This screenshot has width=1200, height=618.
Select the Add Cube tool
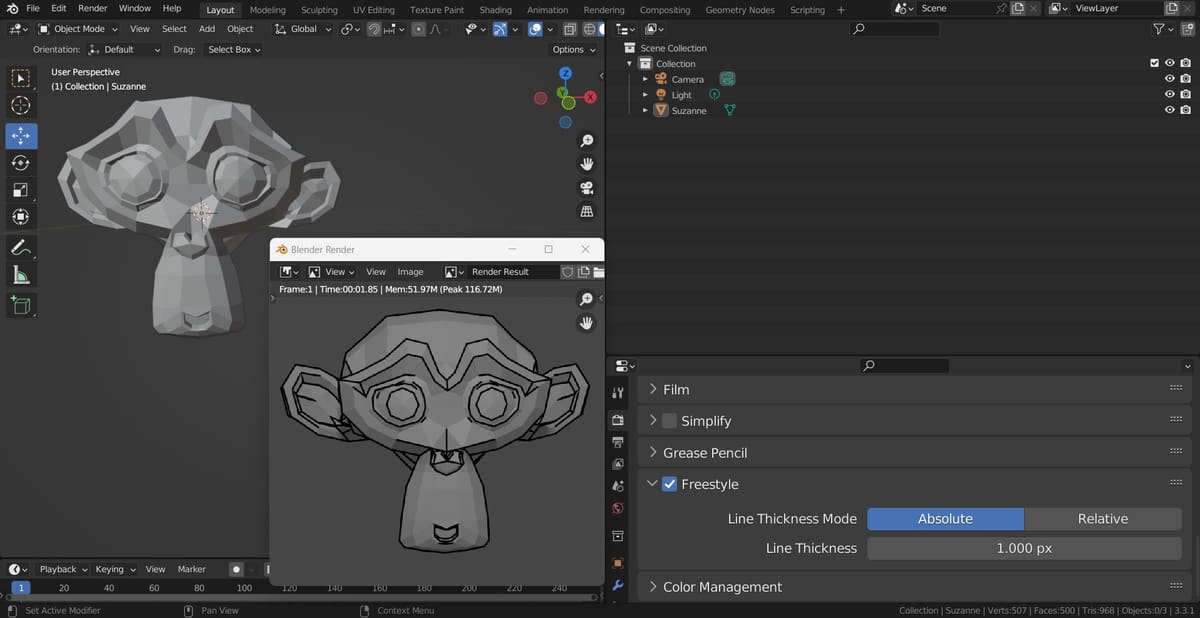[x=21, y=305]
